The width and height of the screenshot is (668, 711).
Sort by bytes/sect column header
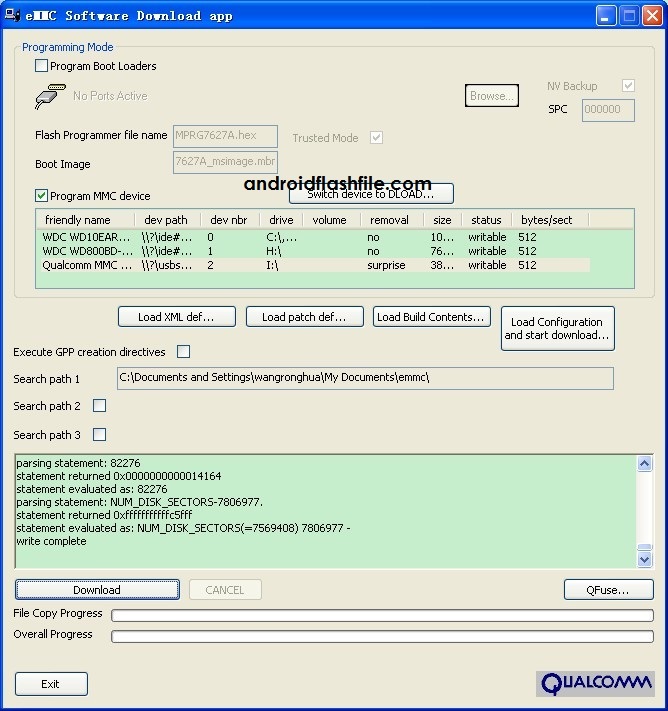(550, 220)
